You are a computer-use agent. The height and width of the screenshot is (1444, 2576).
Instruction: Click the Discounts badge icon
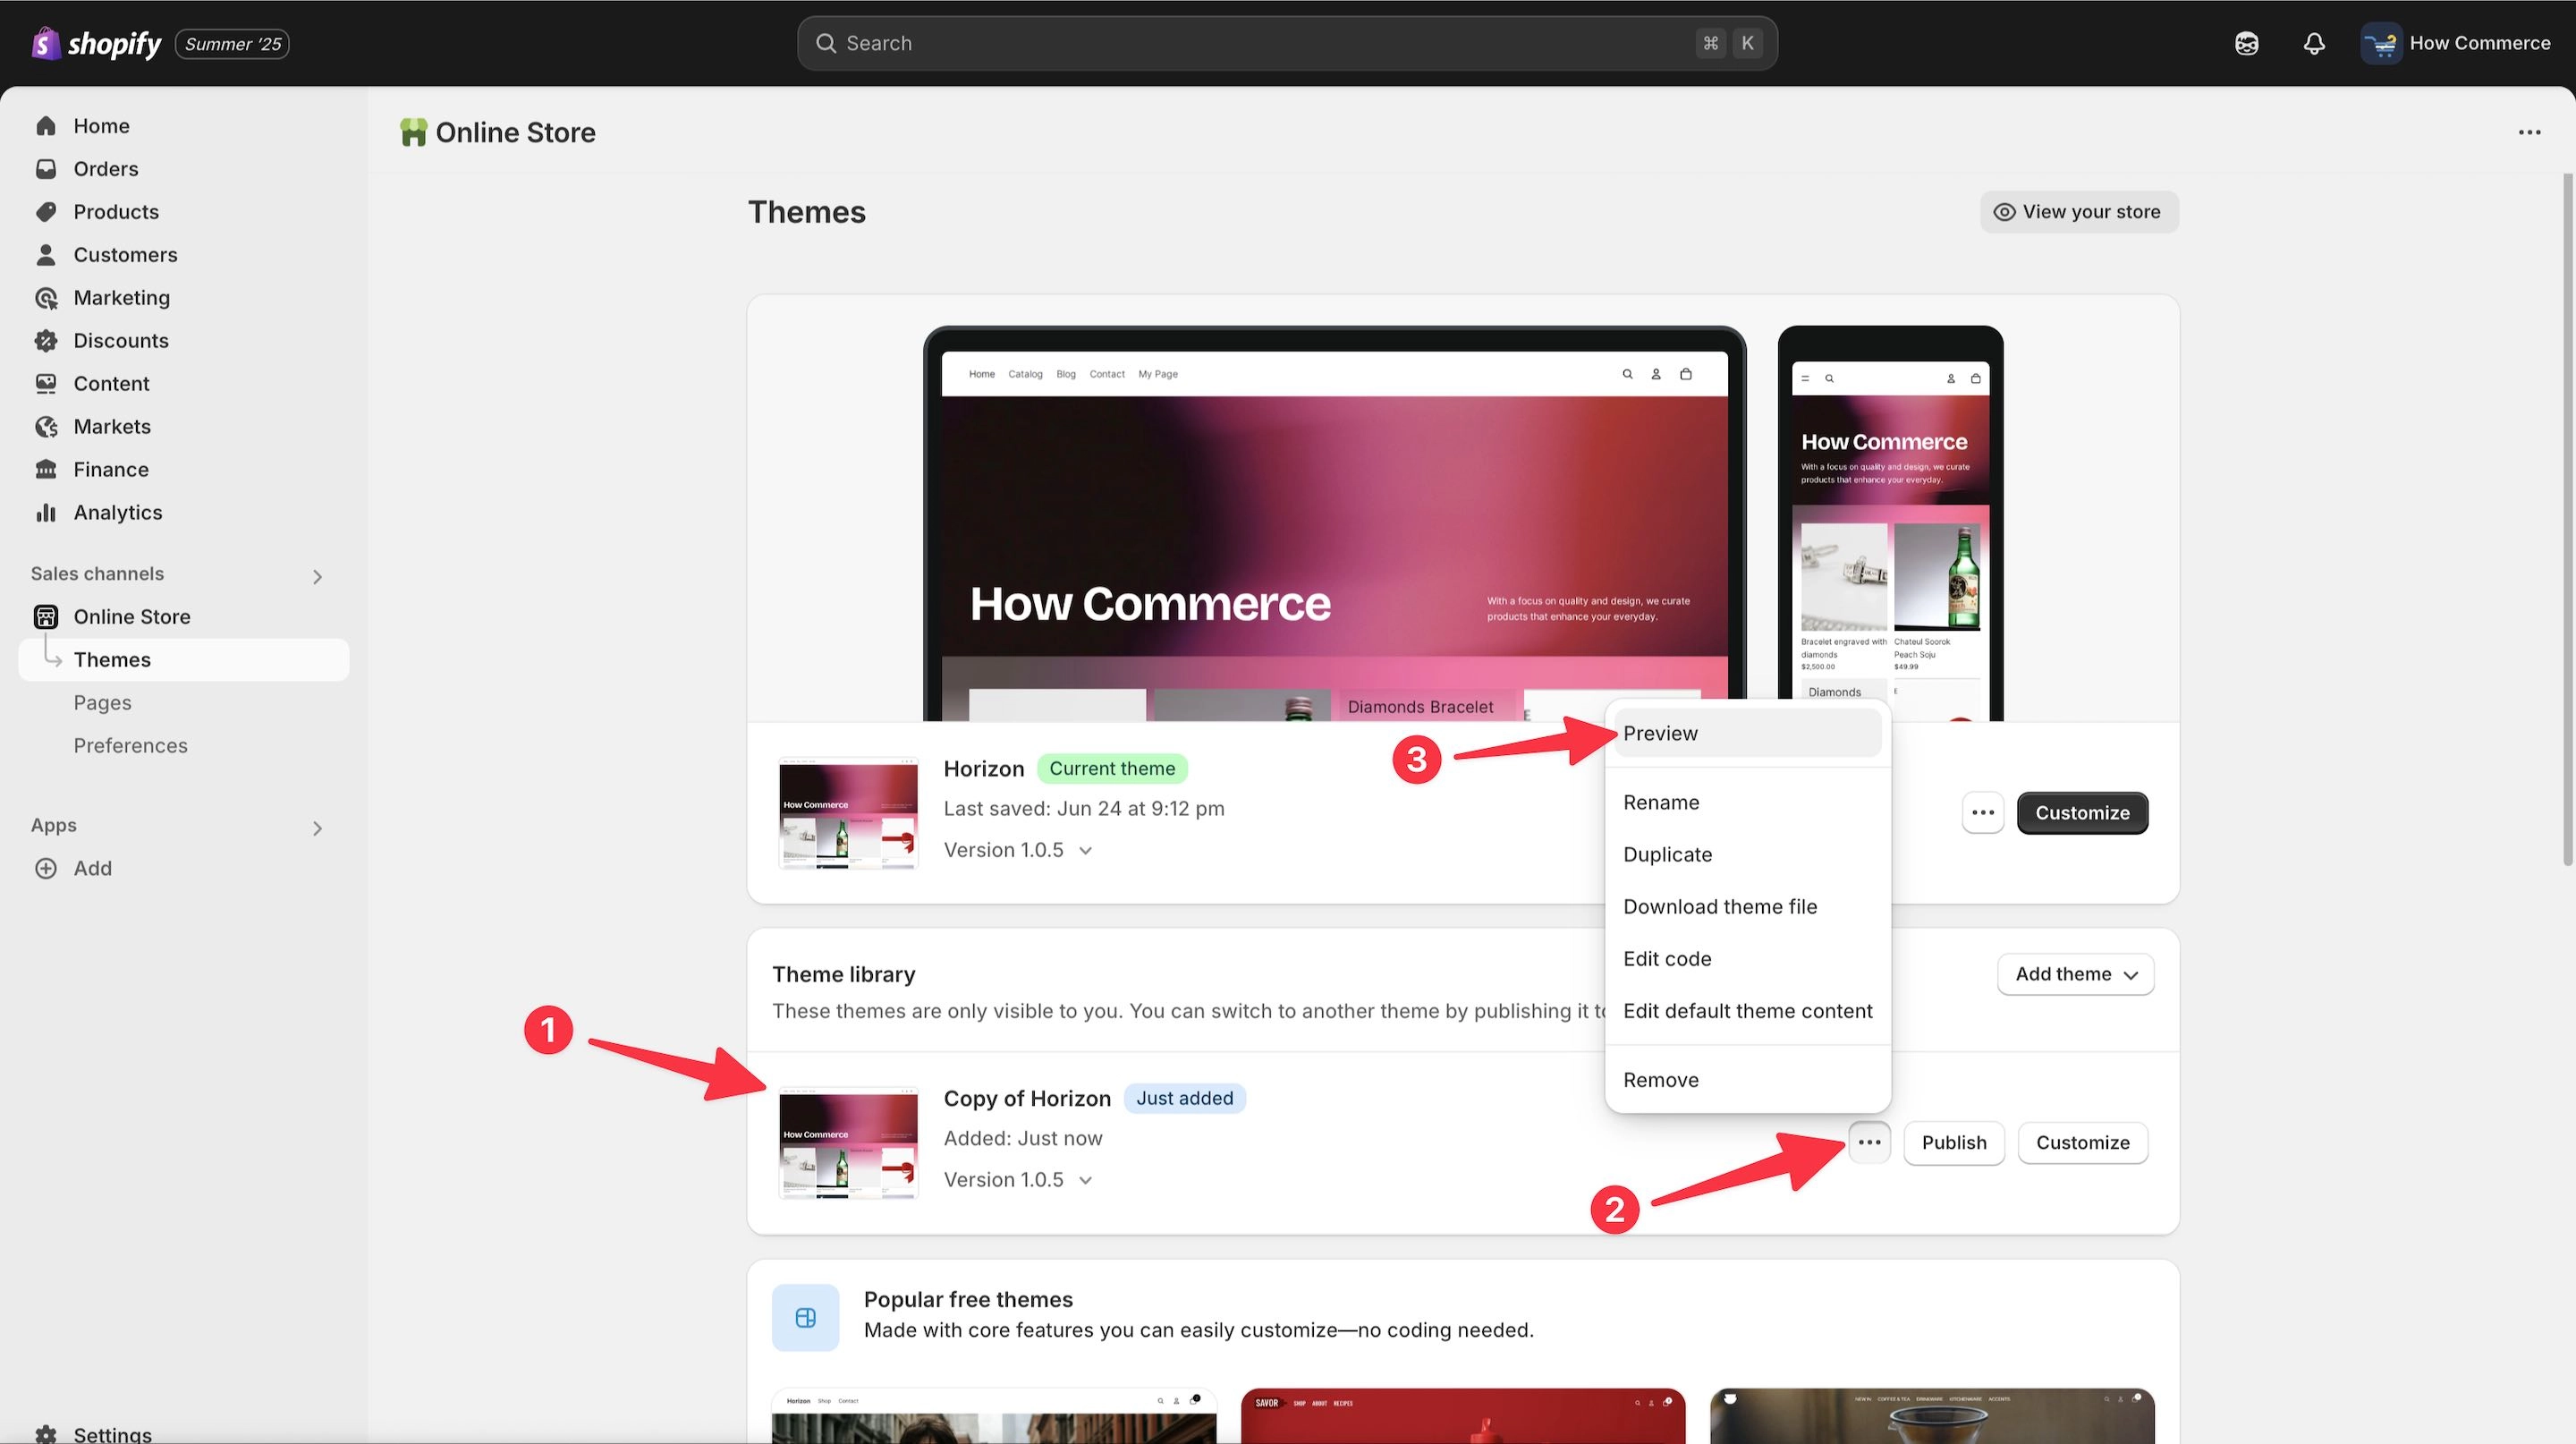(46, 341)
